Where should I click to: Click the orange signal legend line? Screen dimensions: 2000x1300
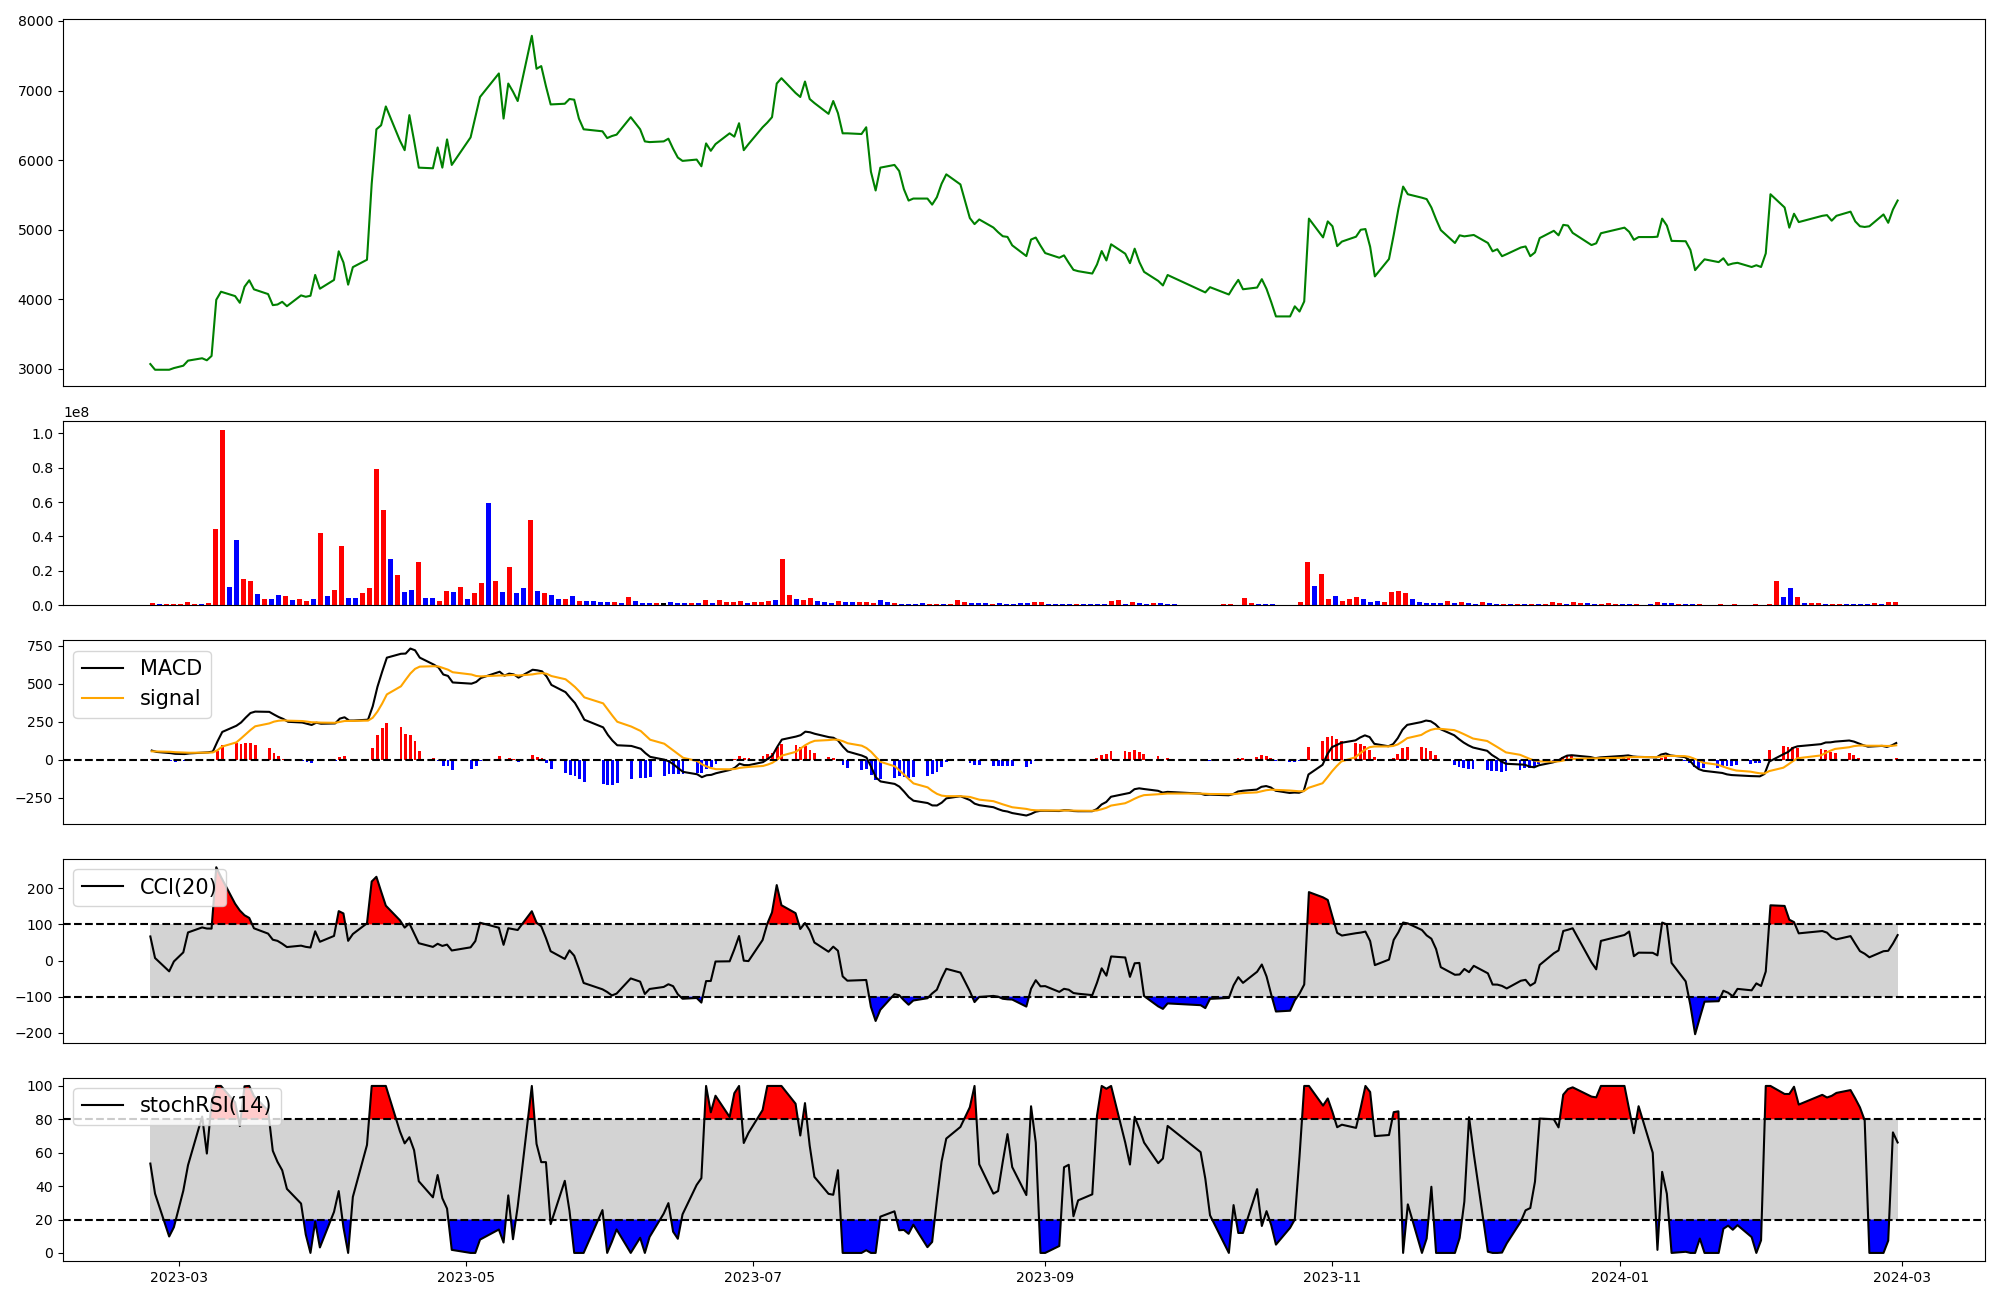pos(103,699)
